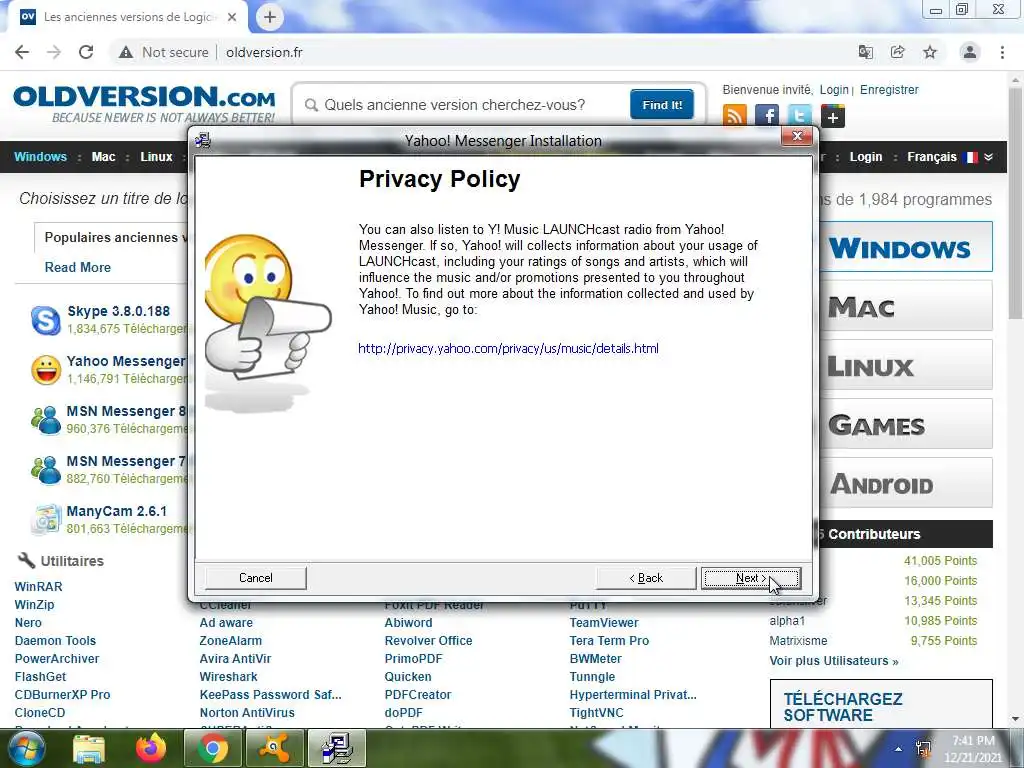Open Avast icon in the taskbar

click(274, 748)
